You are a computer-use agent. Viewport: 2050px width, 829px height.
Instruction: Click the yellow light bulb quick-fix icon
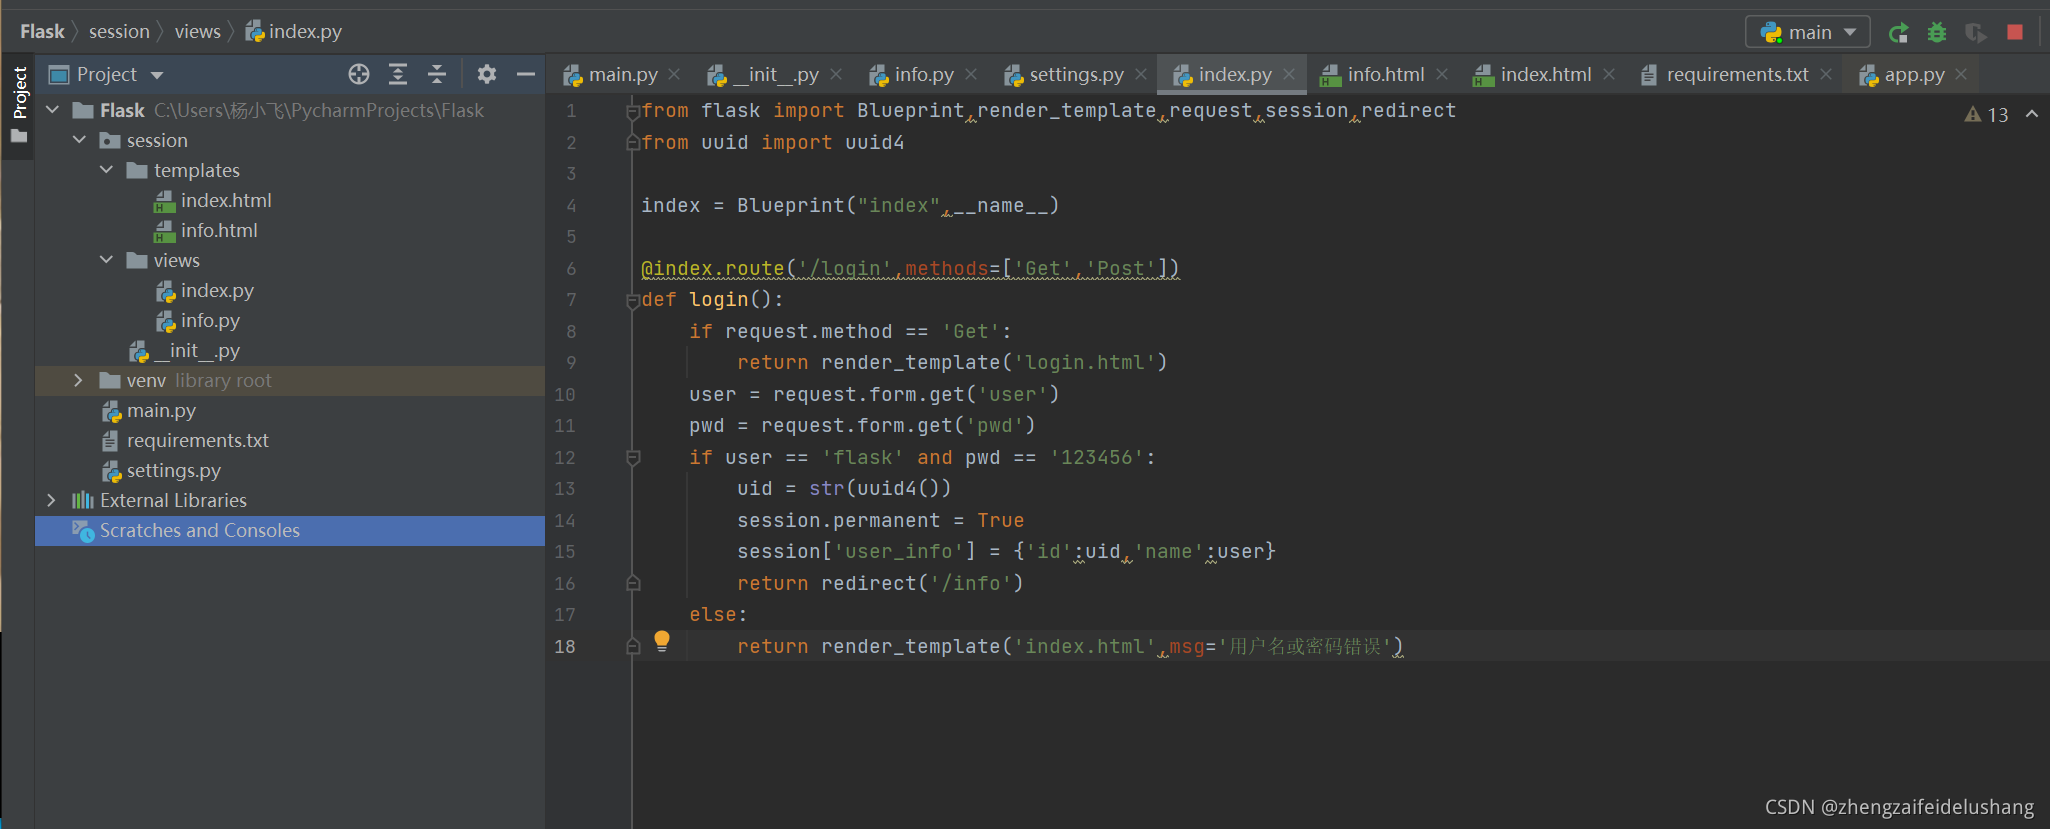[662, 641]
